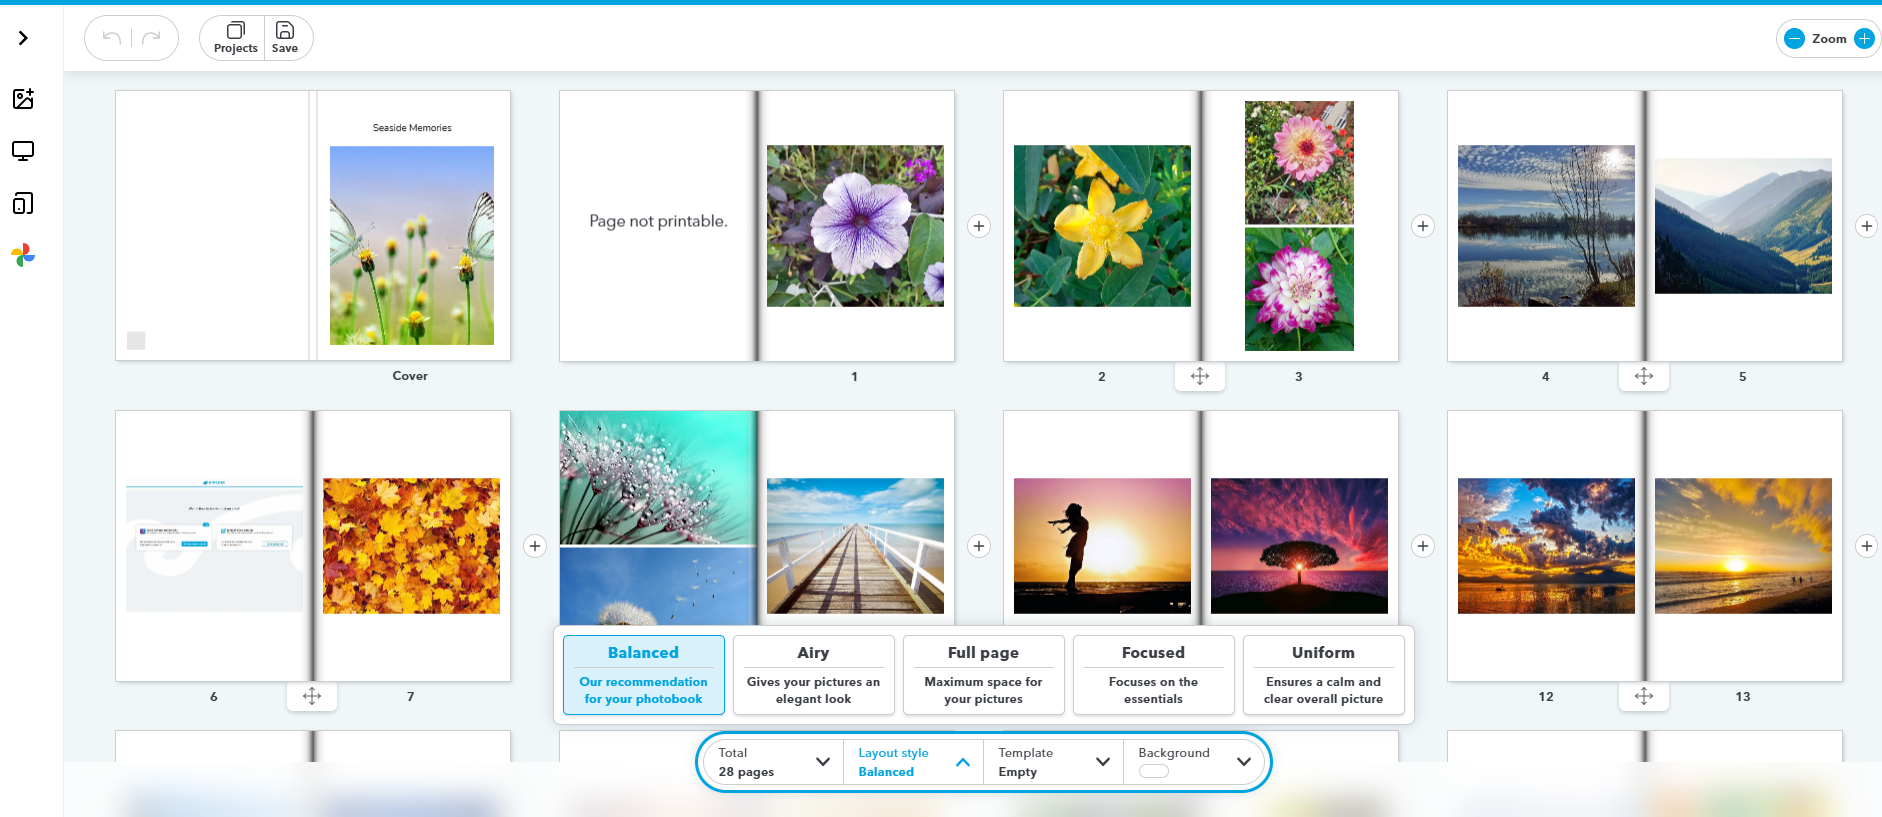
Task: Switch to the Focused layout option
Action: [1153, 674]
